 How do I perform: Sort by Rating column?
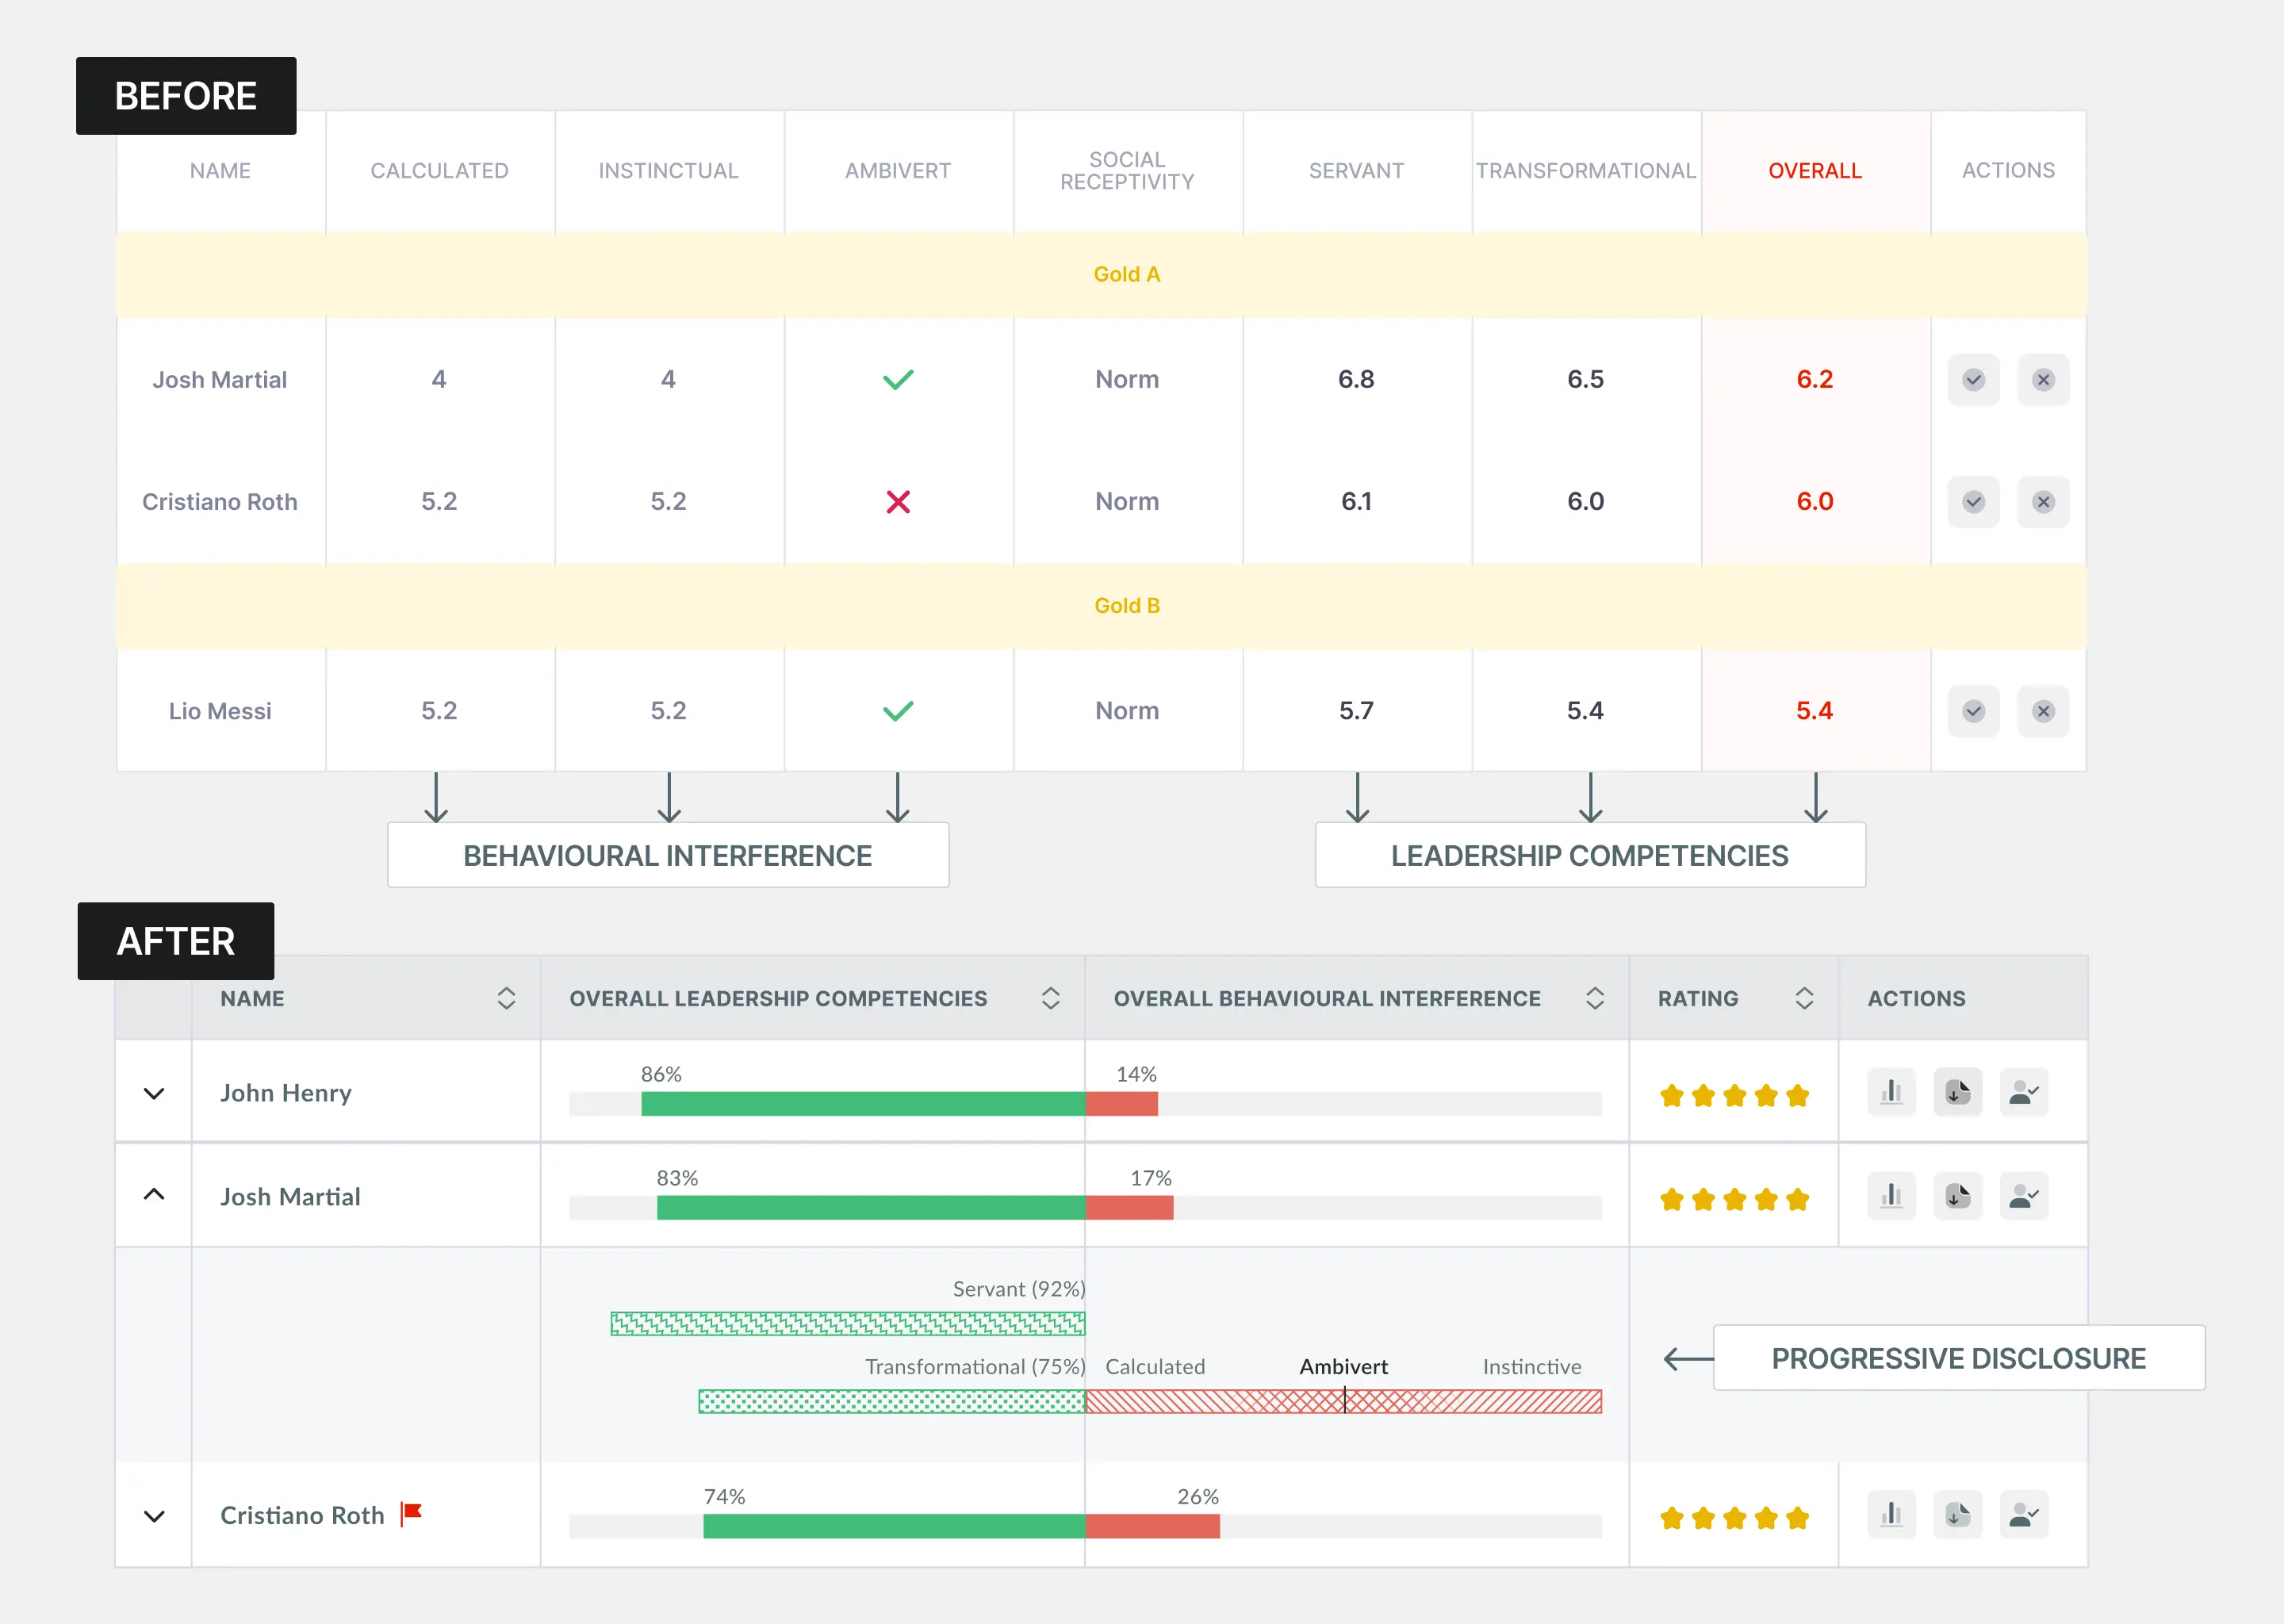tap(1804, 998)
